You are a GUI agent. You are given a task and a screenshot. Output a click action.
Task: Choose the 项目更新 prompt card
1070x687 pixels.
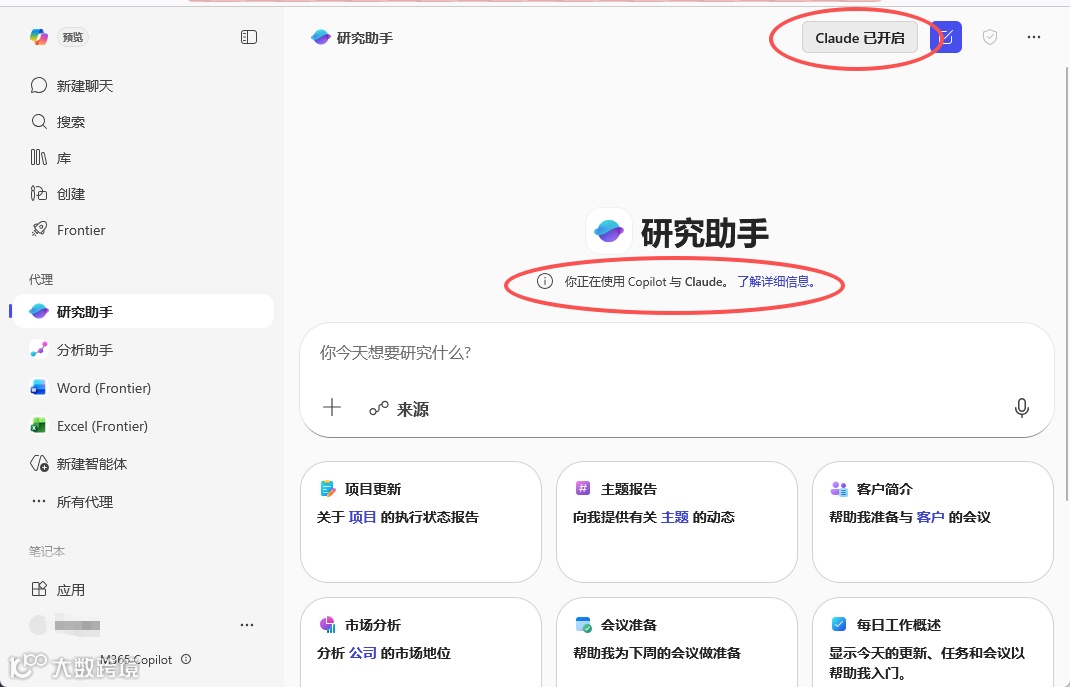(421, 522)
